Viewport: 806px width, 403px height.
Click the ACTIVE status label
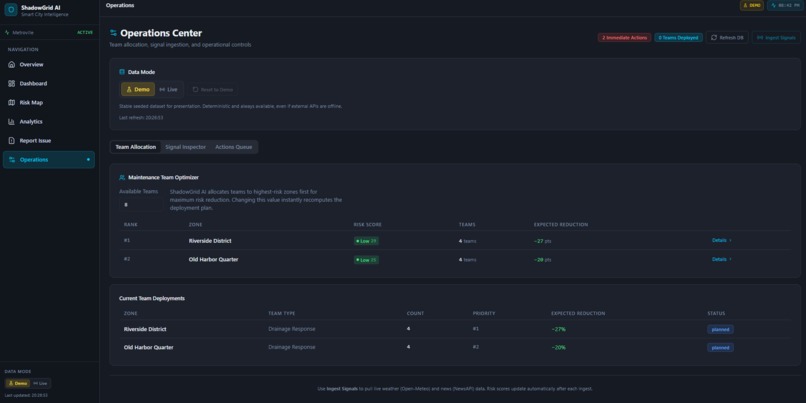pyautogui.click(x=85, y=32)
